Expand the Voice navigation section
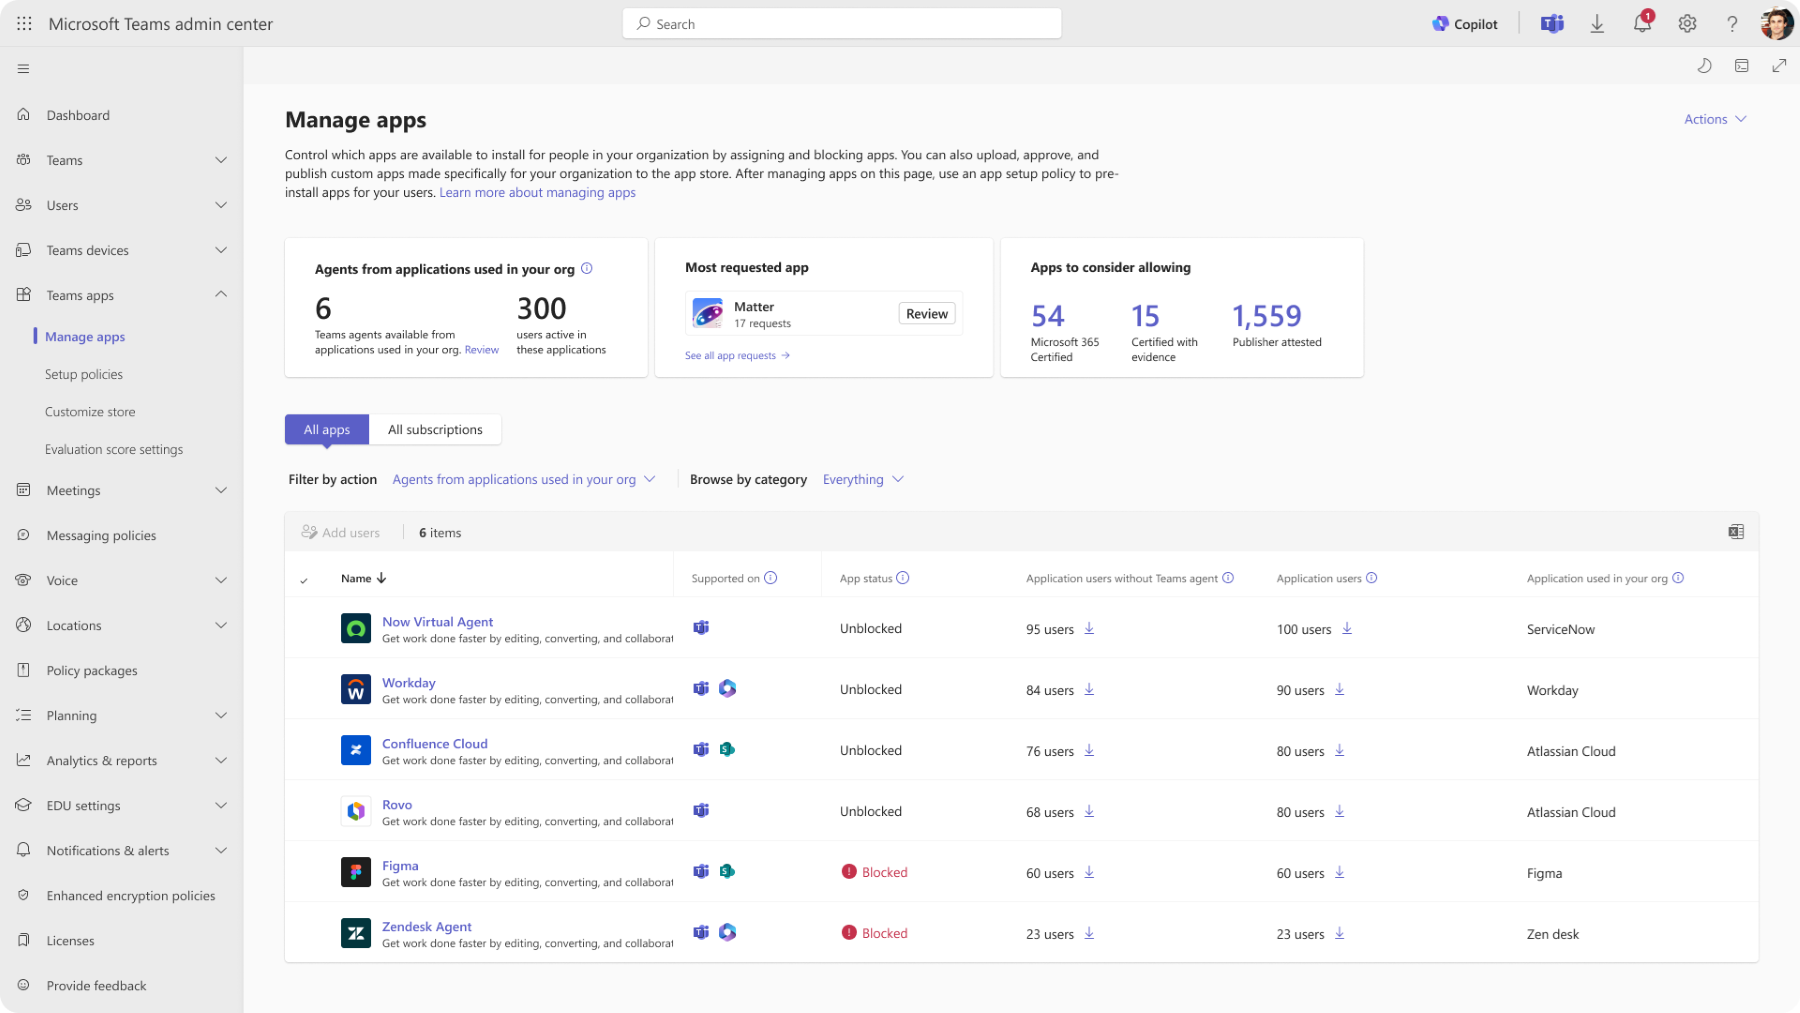This screenshot has width=1800, height=1013. coord(221,580)
